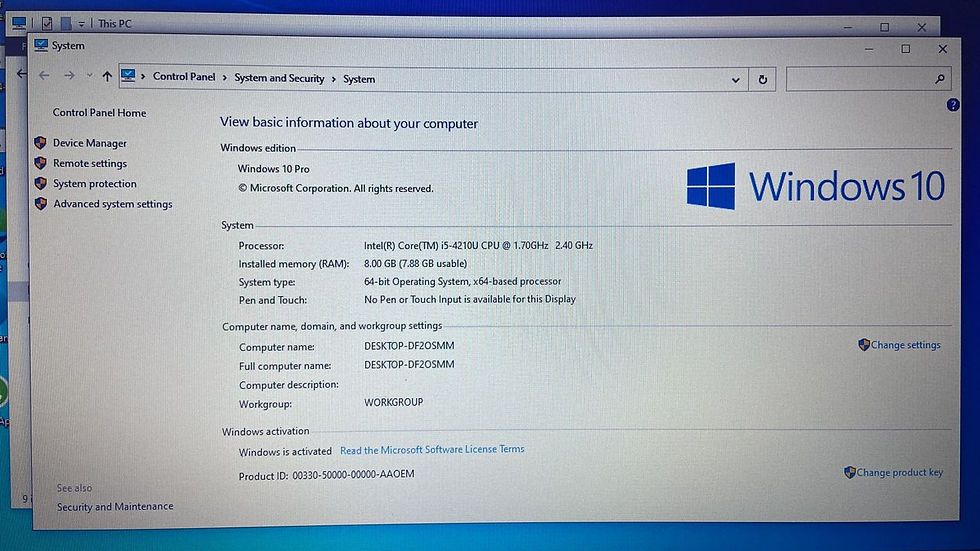
Task: Open Remote settings link
Action: (x=89, y=163)
